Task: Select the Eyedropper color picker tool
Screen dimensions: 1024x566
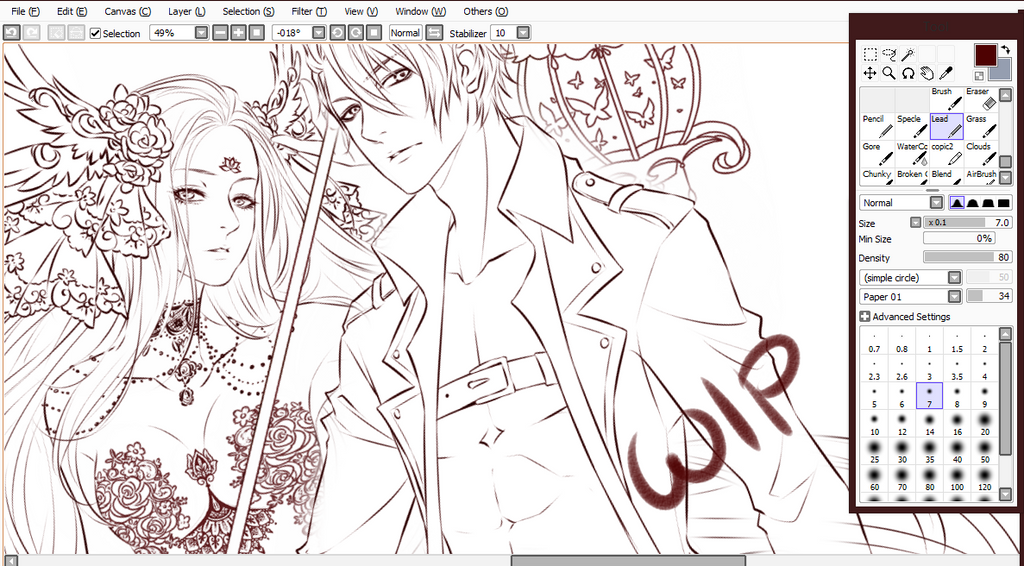Action: (x=946, y=73)
